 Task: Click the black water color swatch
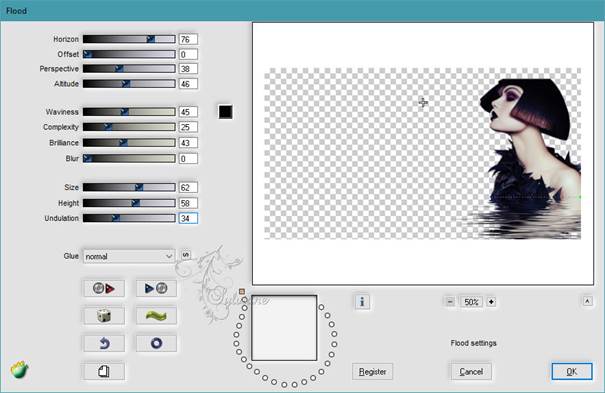(x=225, y=112)
